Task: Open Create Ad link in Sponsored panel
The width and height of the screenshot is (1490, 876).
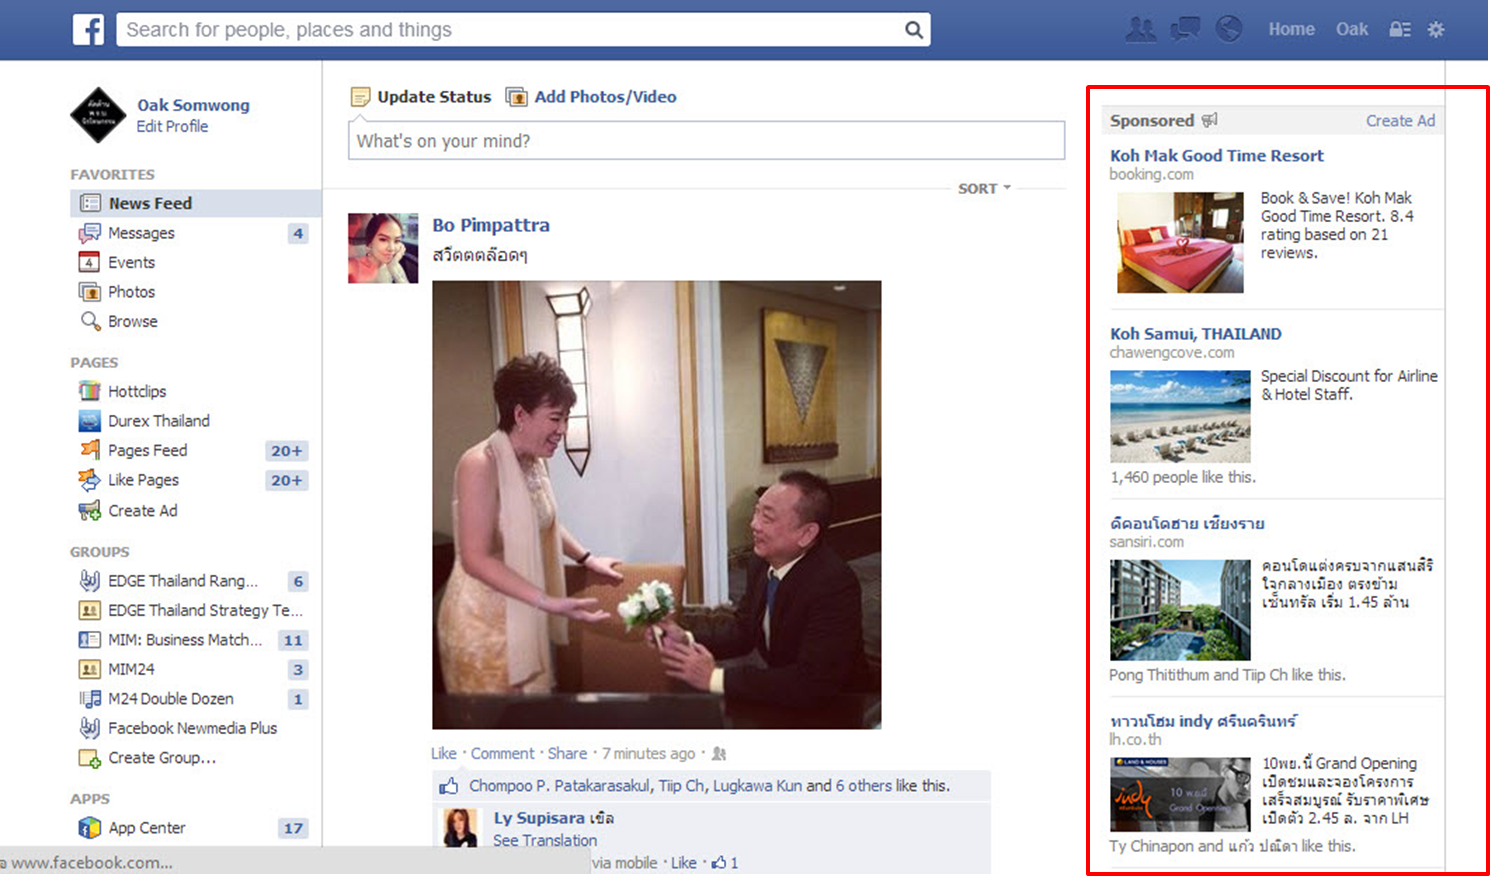Action: point(1400,121)
